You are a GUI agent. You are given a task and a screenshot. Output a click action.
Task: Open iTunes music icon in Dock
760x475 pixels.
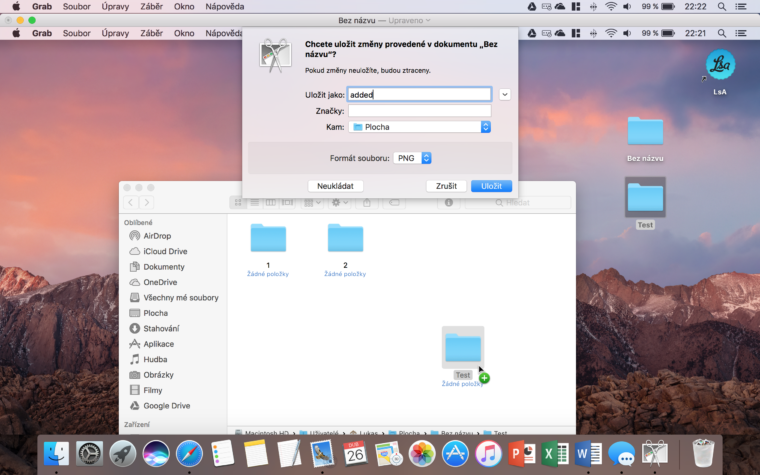pos(488,454)
